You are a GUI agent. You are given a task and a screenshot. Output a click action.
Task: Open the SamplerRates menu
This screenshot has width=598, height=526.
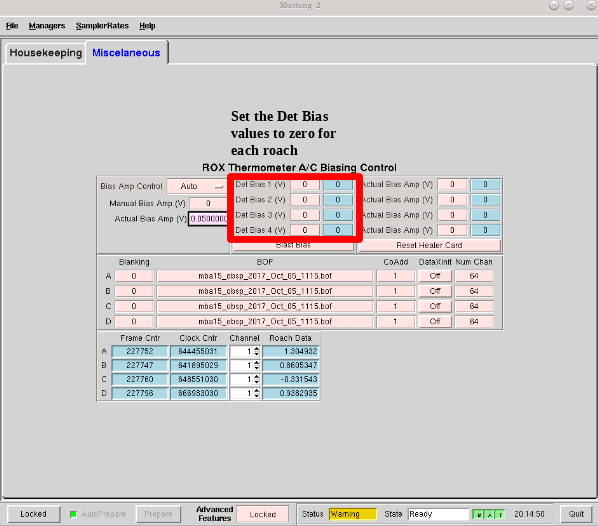[102, 26]
